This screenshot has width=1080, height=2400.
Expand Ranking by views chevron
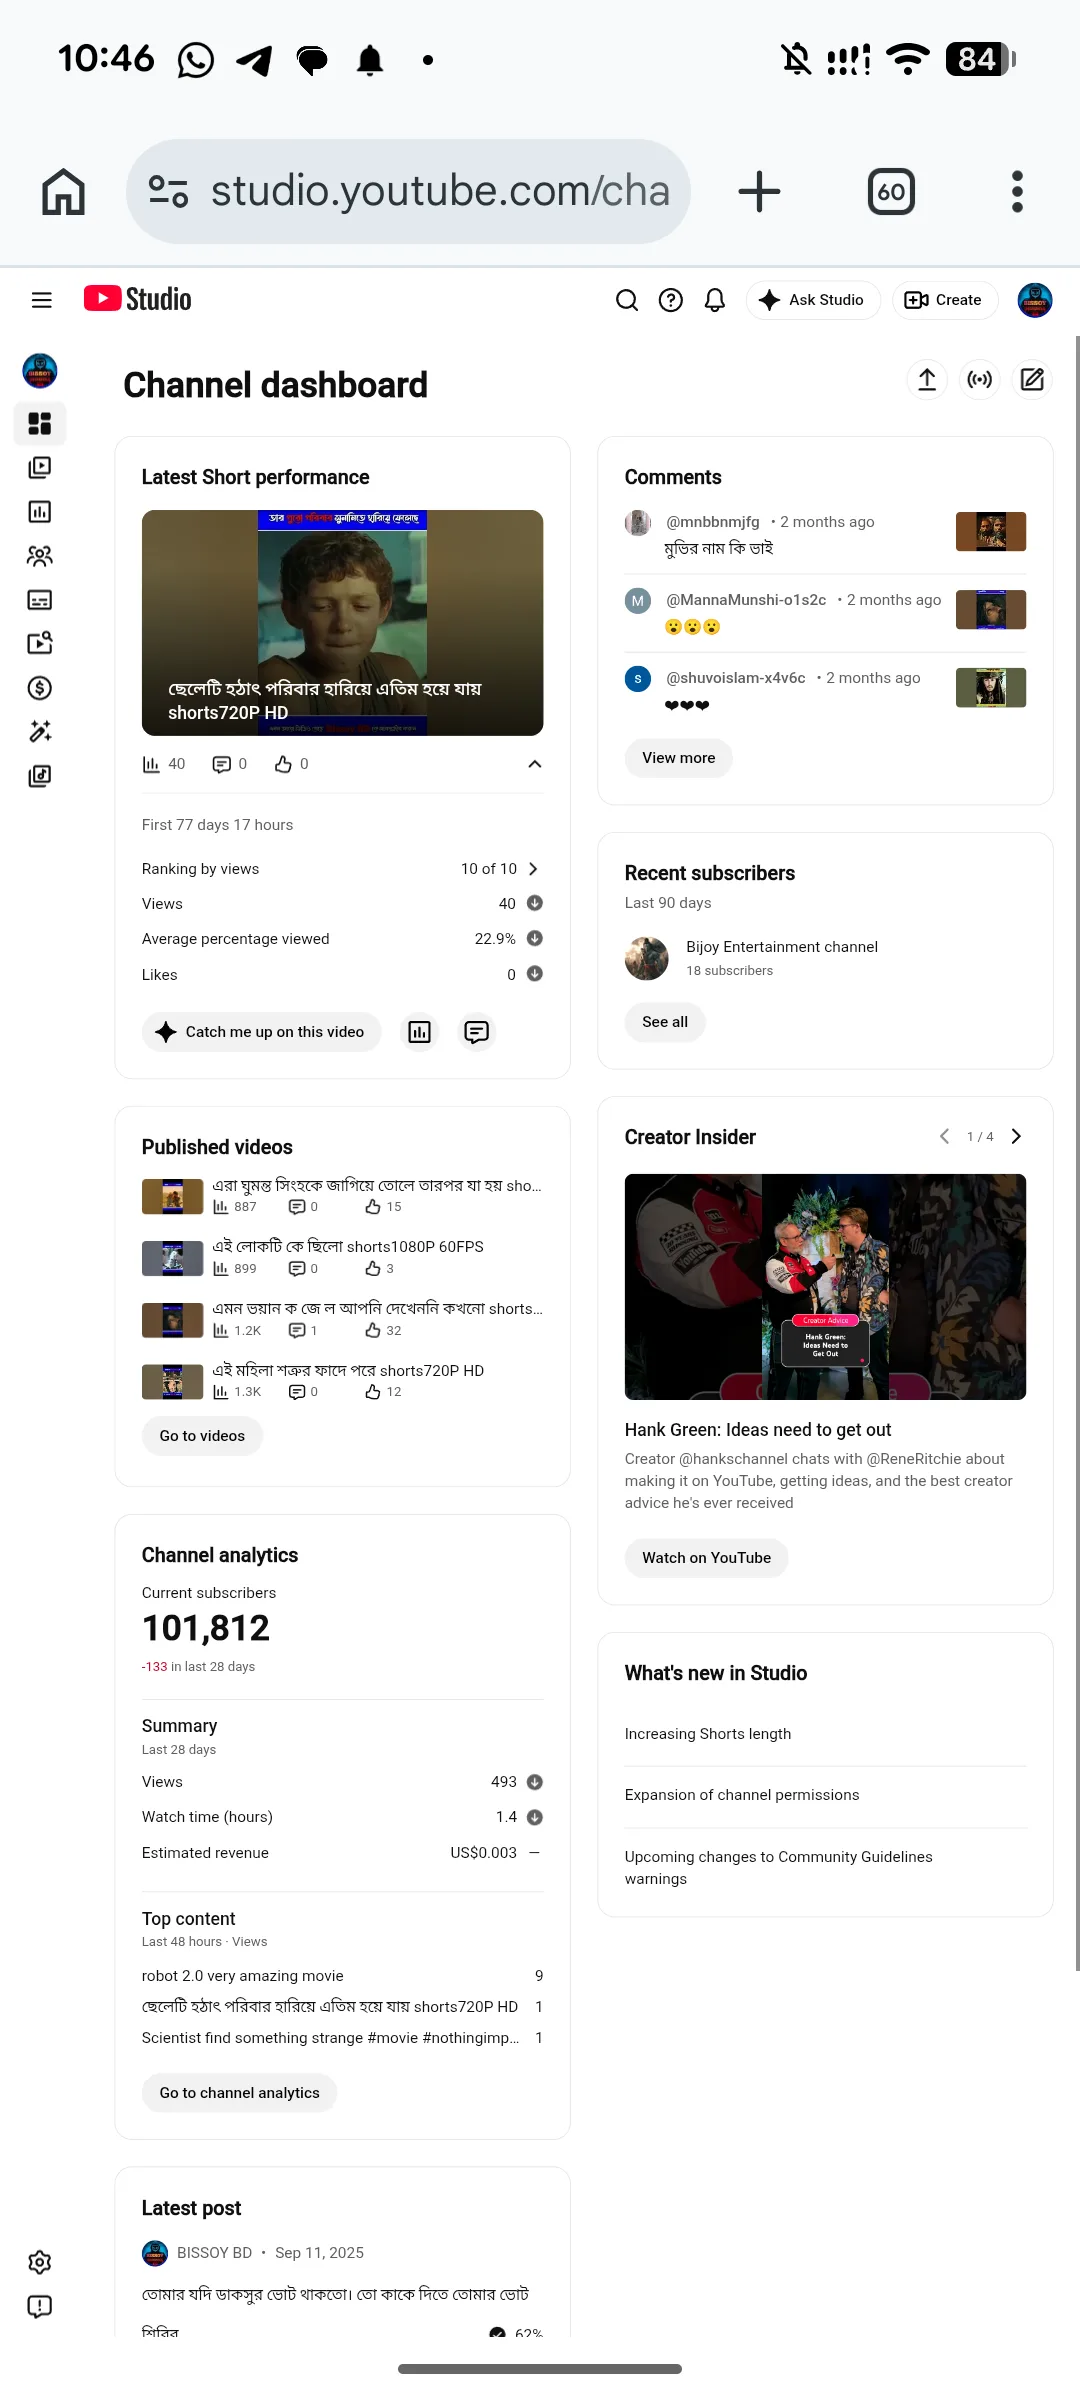click(x=533, y=869)
